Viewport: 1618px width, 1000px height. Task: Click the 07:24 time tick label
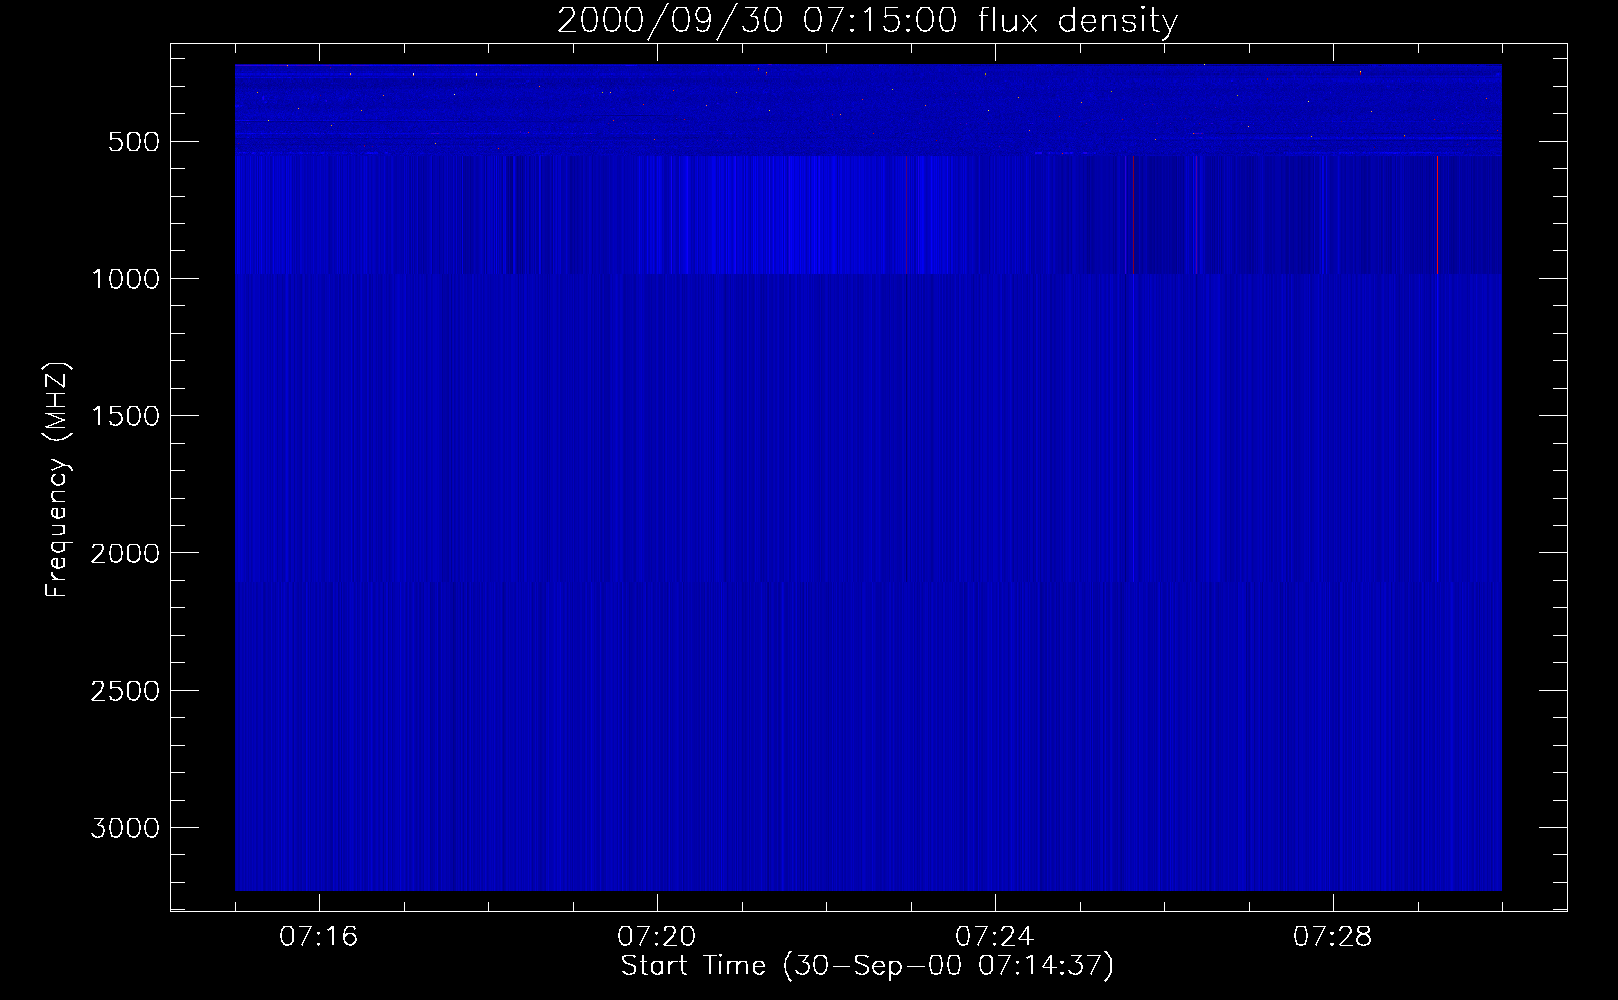(x=994, y=937)
